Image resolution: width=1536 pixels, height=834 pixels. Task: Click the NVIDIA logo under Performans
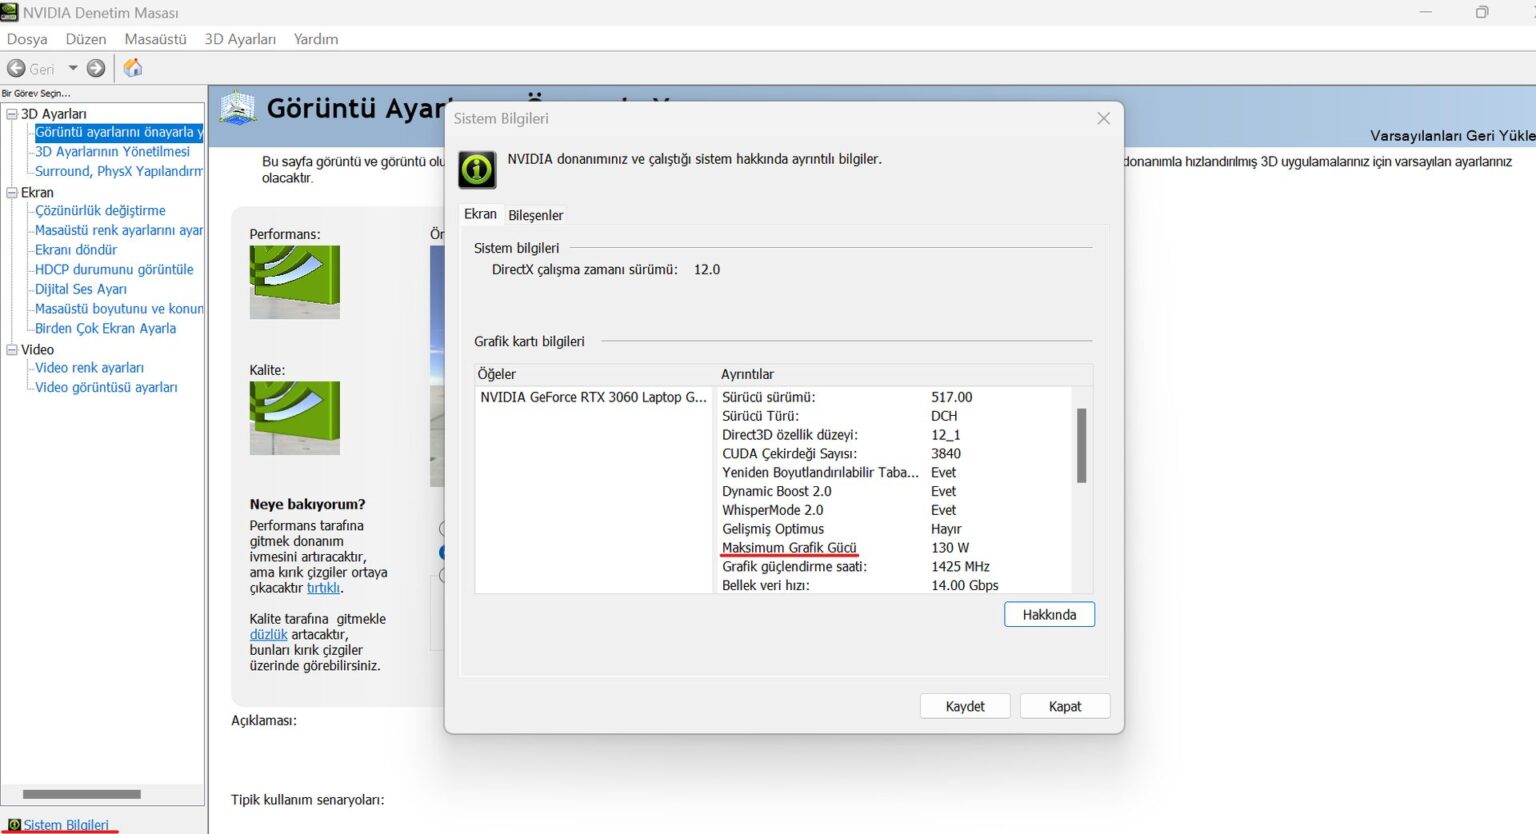293,281
